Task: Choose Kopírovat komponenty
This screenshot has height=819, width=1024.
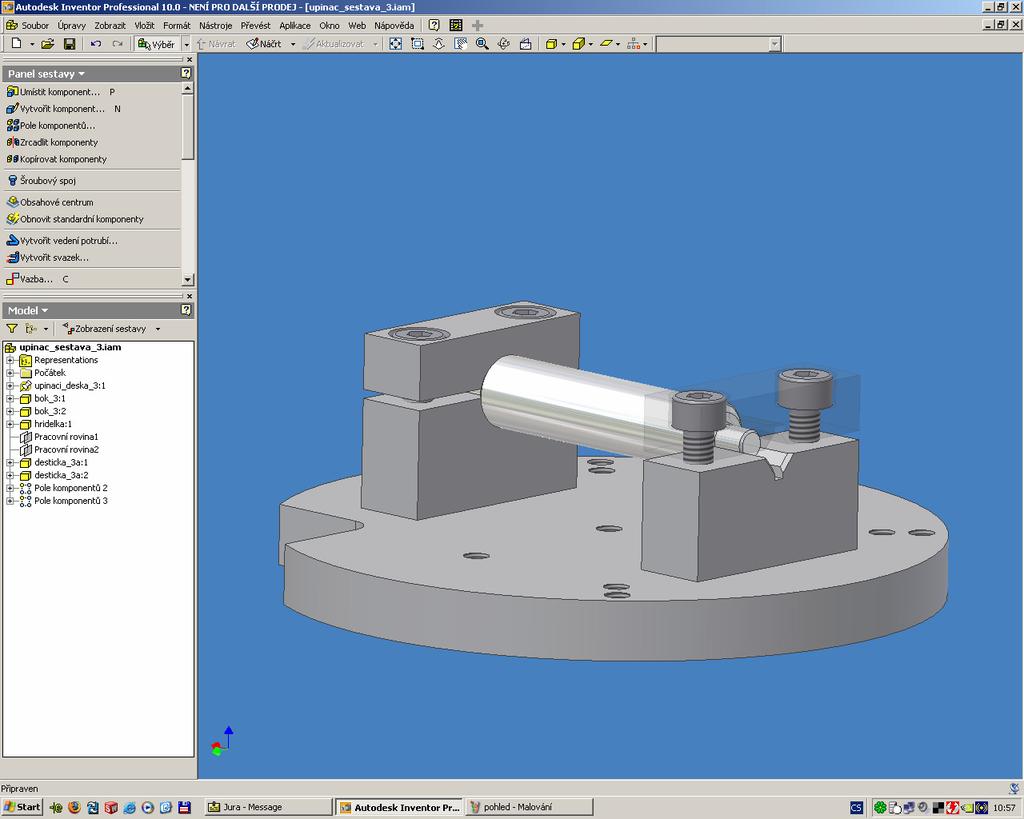Action: tap(57, 159)
